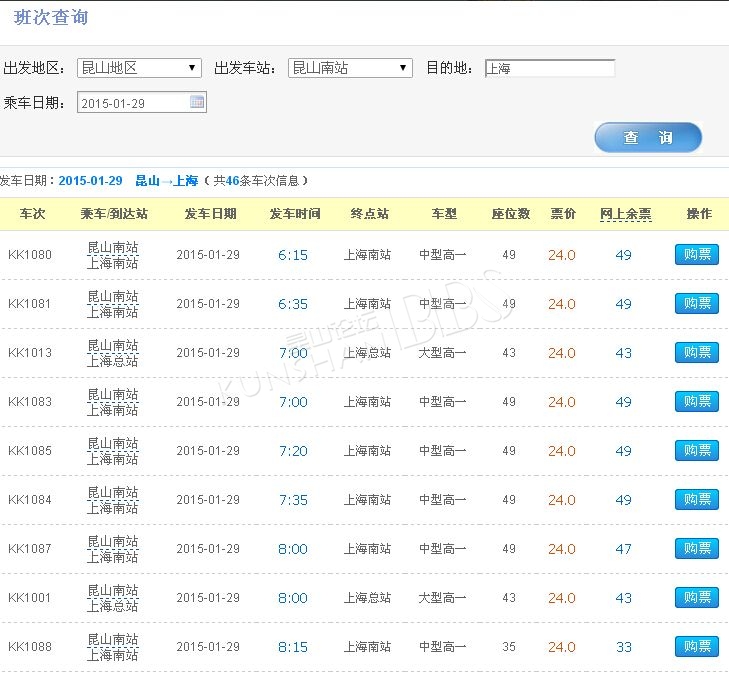Image resolution: width=729 pixels, height=674 pixels.
Task: Click the 查询 search button
Action: click(648, 138)
